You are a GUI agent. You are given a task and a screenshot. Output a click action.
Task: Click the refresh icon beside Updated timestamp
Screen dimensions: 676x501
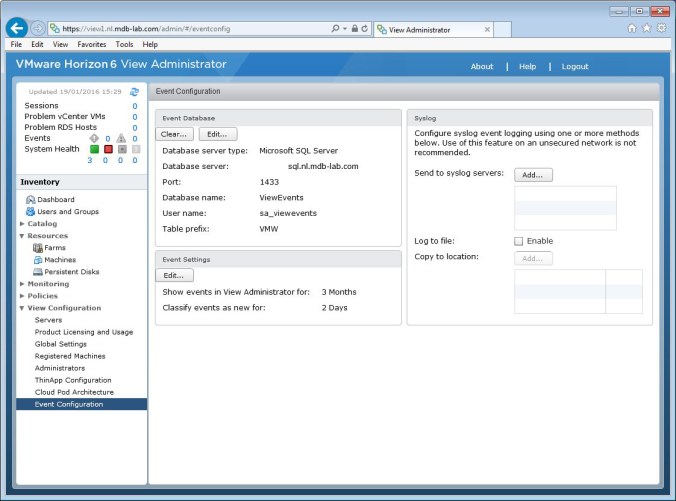pyautogui.click(x=134, y=92)
